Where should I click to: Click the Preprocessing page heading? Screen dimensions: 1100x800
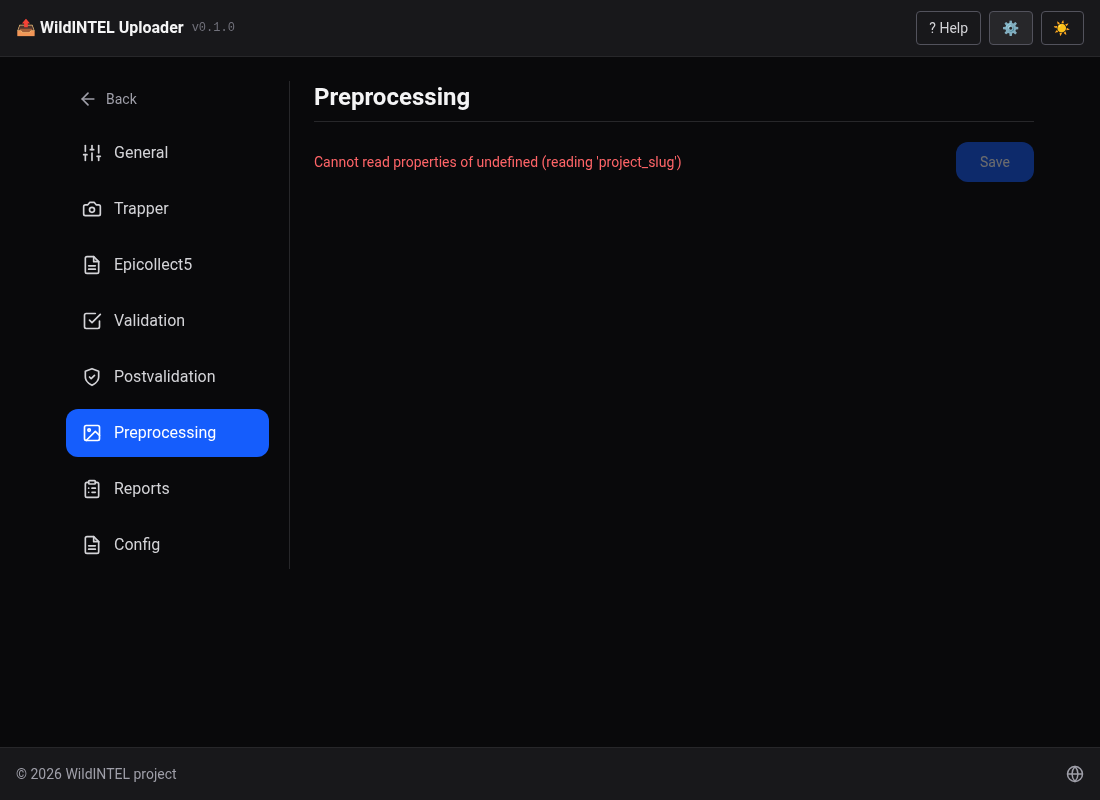click(x=391, y=97)
